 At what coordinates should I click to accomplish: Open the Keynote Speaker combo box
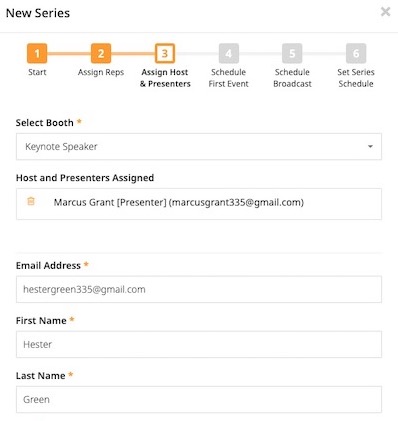[199, 146]
